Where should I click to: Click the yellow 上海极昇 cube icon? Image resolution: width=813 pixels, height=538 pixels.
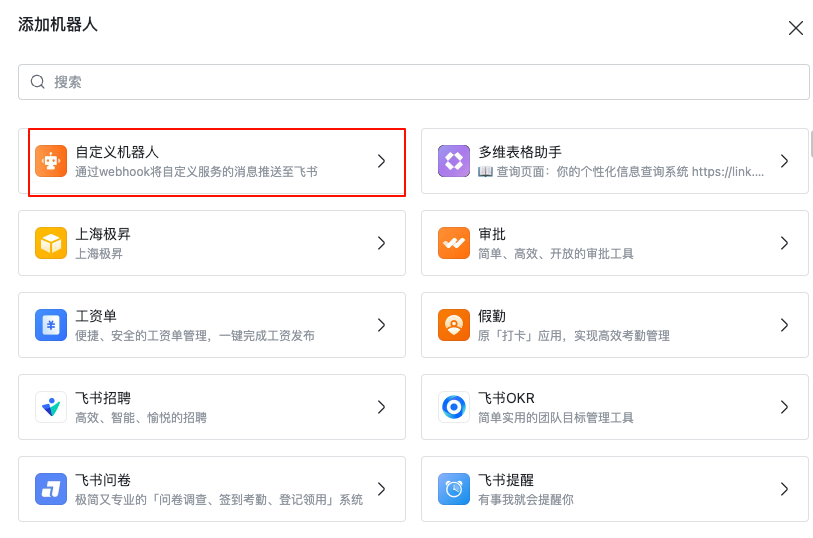pyautogui.click(x=51, y=243)
